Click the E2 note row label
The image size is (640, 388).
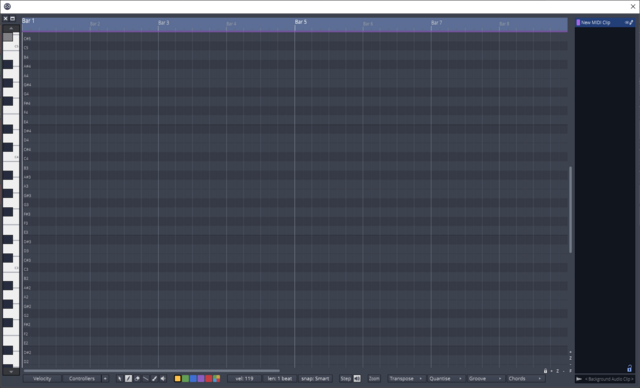(x=26, y=343)
